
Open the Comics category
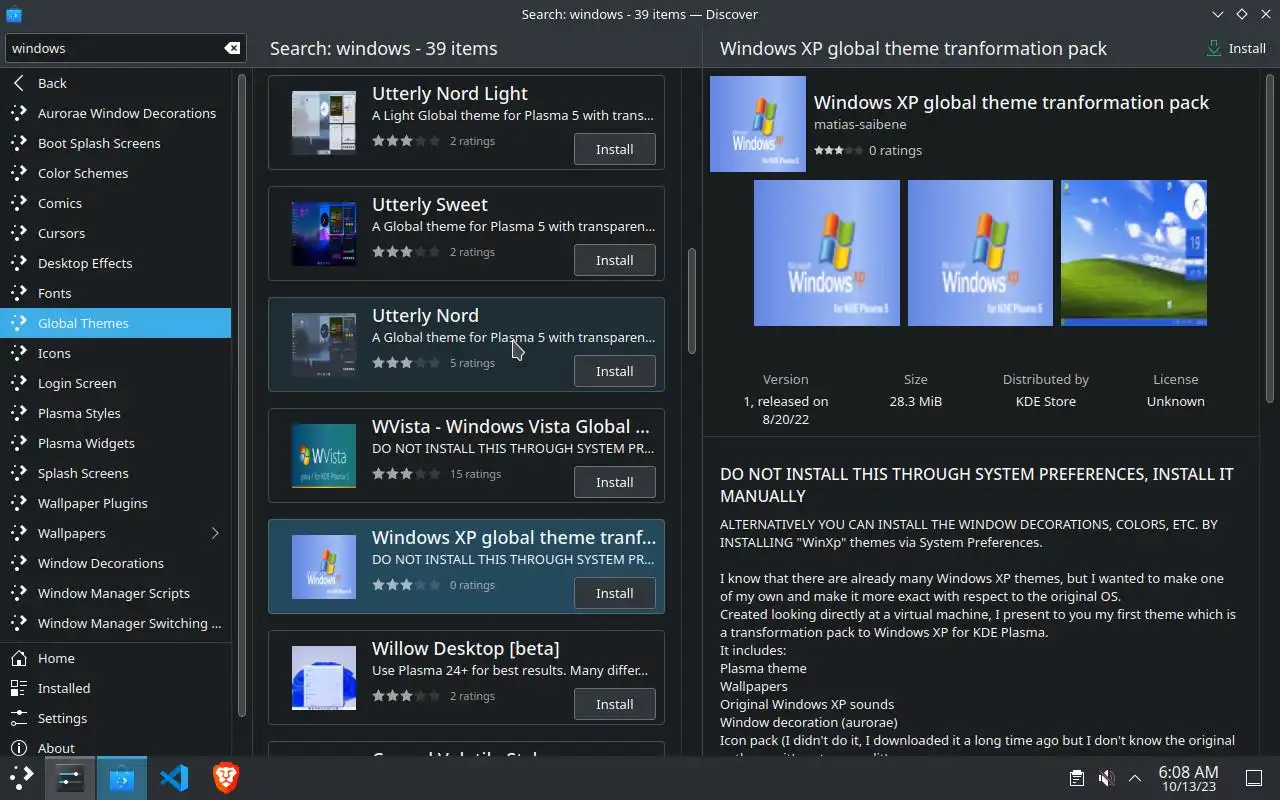[x=115, y=203]
